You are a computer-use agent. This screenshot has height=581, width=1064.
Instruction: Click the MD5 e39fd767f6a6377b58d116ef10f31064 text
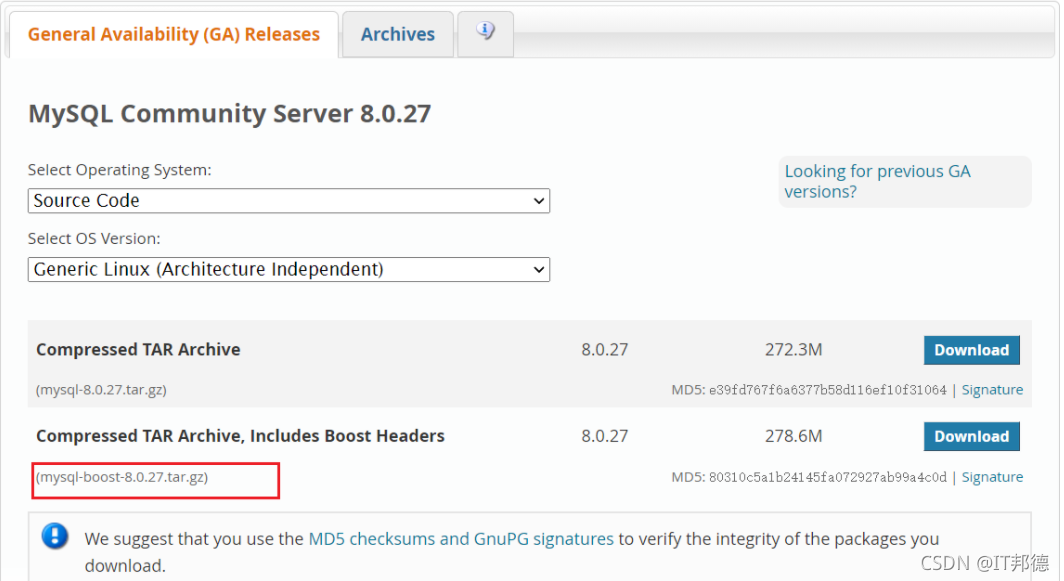[809, 390]
